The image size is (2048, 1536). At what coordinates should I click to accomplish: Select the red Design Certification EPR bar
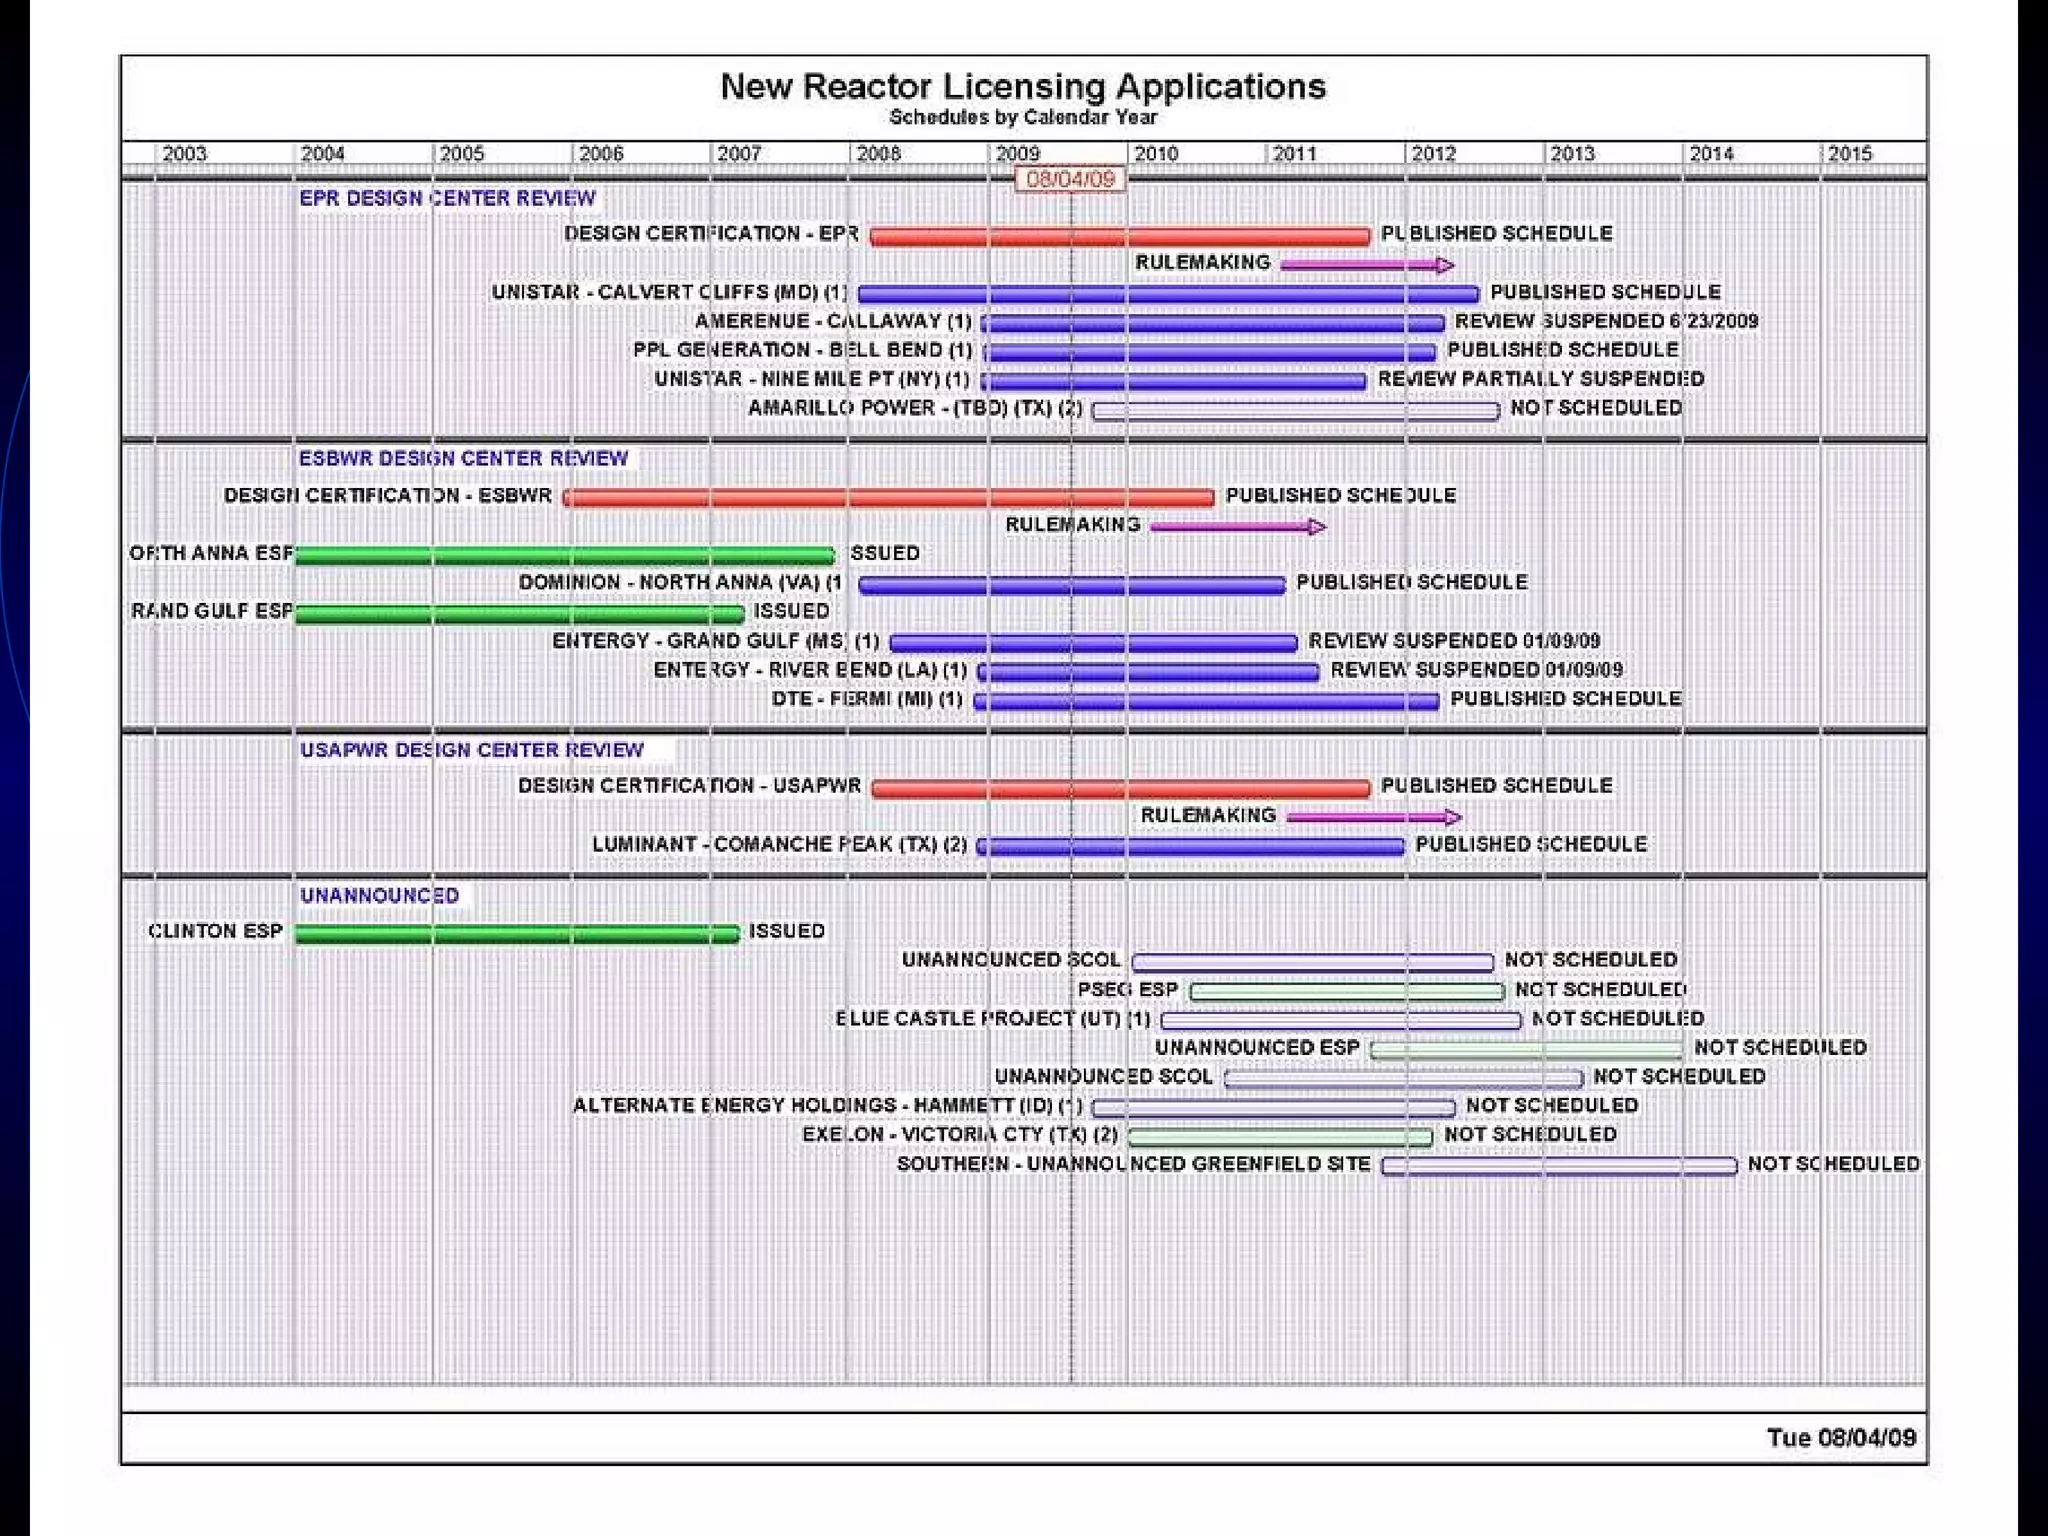pos(1118,236)
